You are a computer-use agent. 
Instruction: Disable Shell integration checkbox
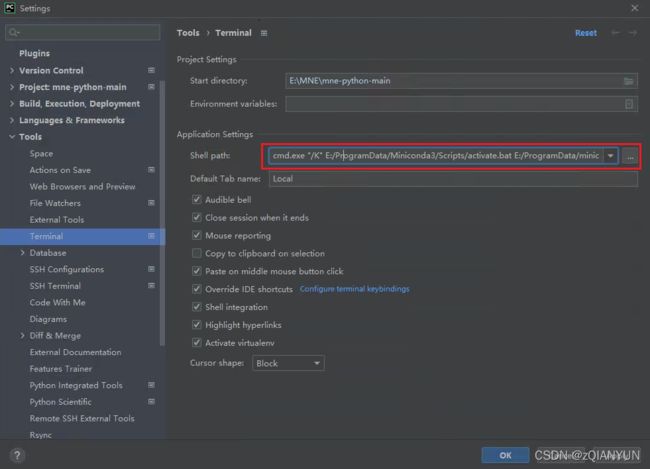[196, 307]
